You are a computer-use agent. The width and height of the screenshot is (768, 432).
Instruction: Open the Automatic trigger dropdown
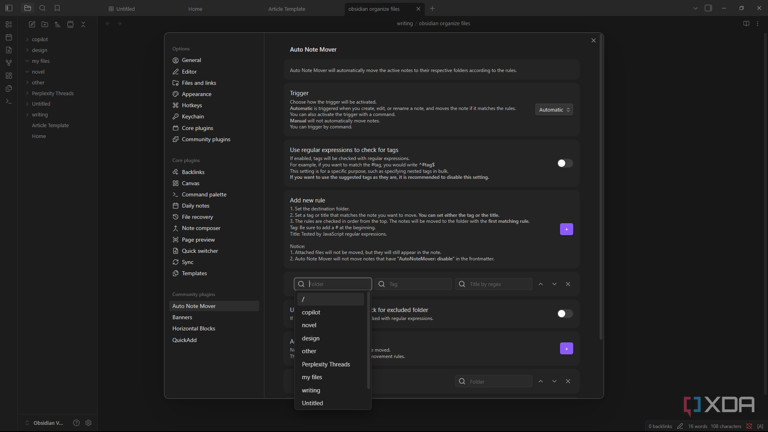tap(554, 110)
